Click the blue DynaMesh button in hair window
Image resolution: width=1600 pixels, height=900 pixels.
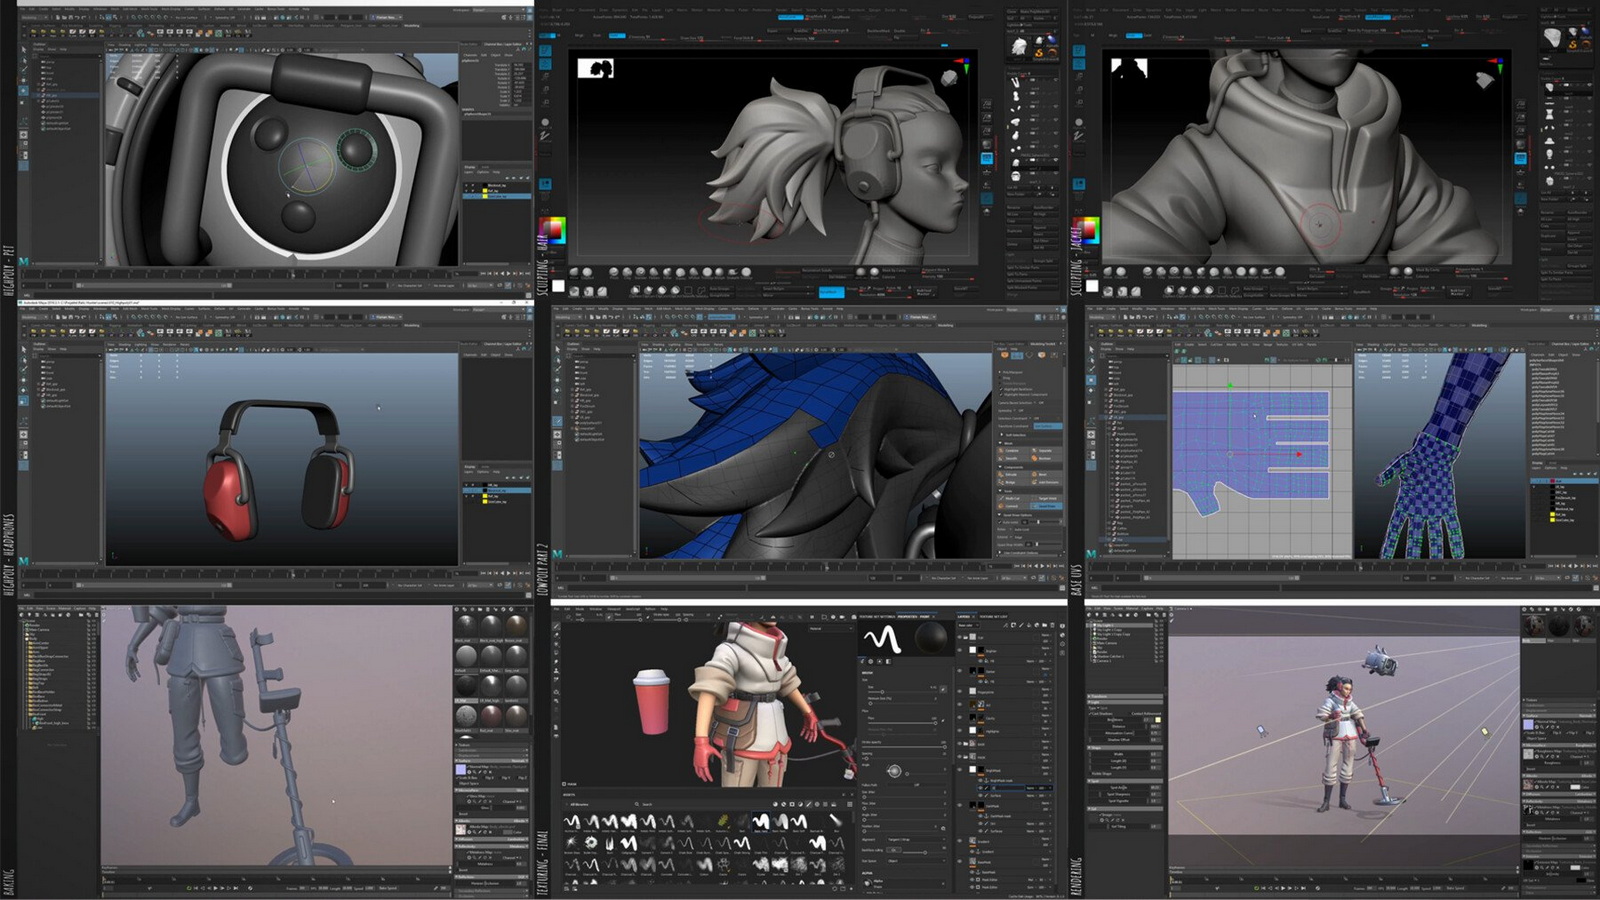click(x=831, y=292)
